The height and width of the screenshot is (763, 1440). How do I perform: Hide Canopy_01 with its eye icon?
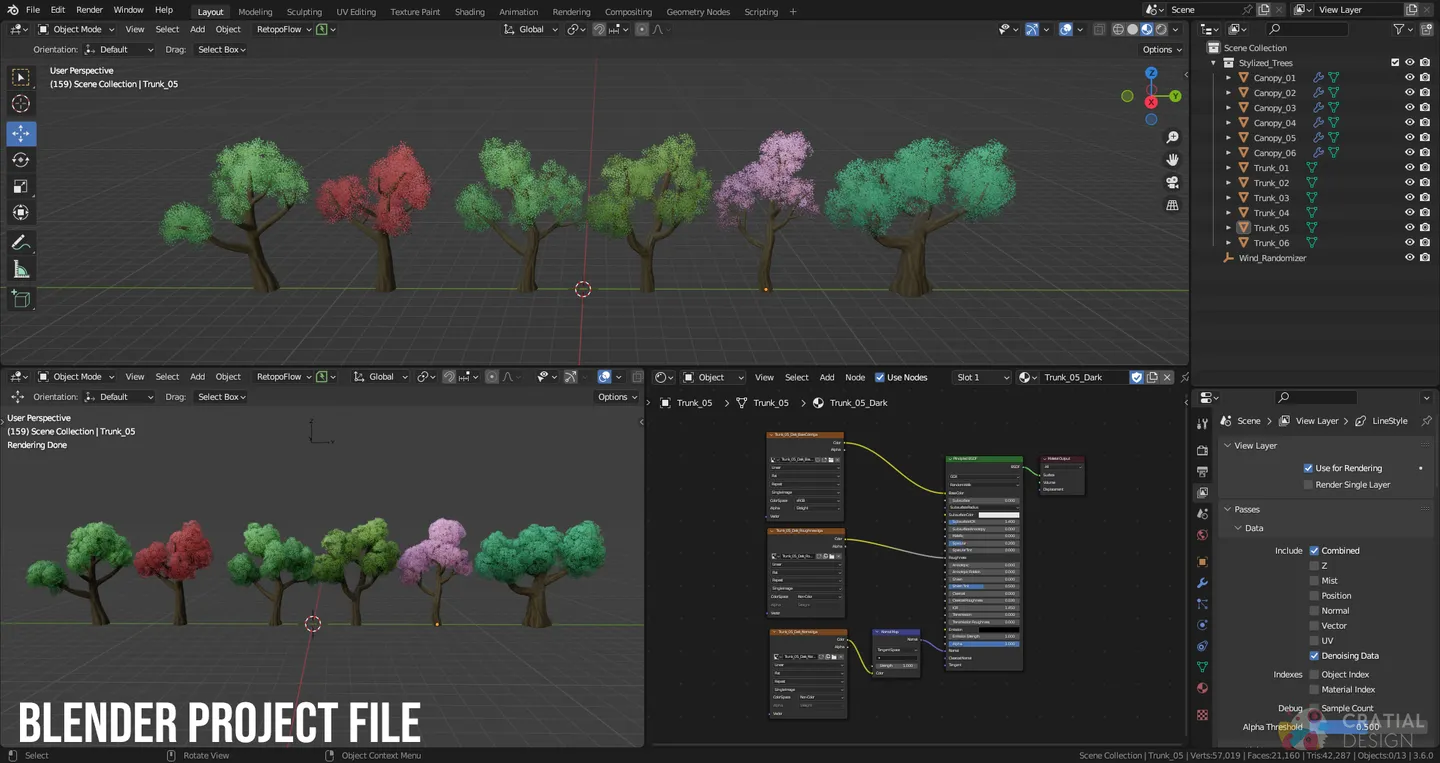[x=1409, y=78]
